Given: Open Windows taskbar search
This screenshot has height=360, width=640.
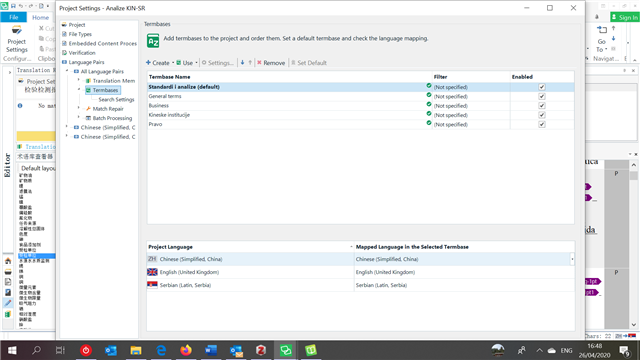Looking at the screenshot, I should [36, 350].
